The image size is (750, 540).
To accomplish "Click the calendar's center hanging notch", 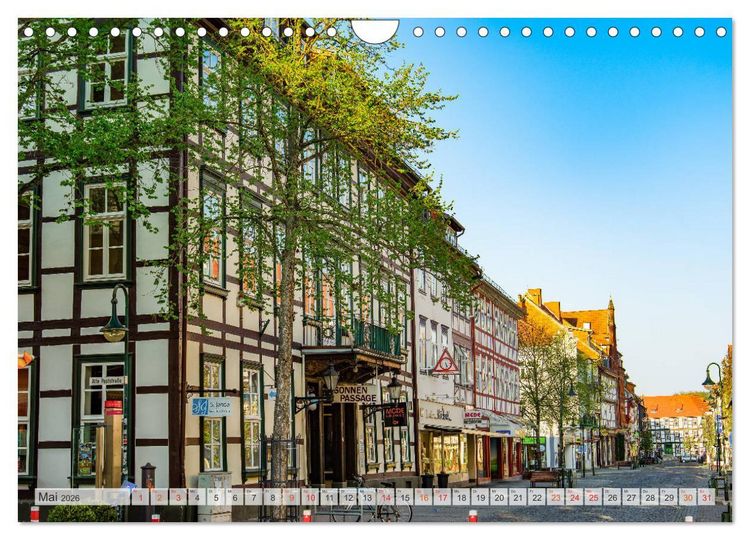I will tap(375, 30).
